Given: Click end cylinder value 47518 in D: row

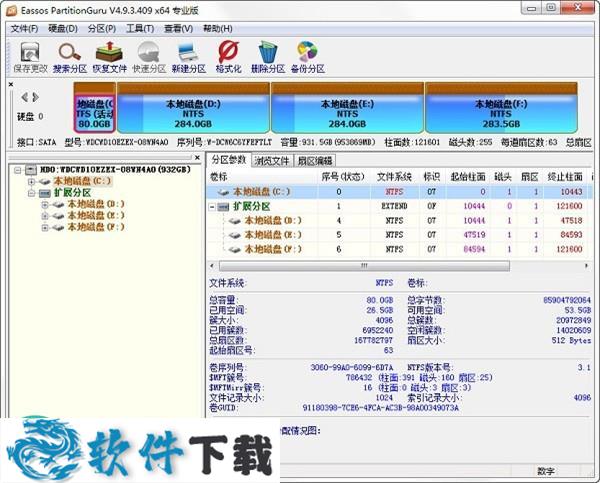Looking at the screenshot, I should [571, 221].
